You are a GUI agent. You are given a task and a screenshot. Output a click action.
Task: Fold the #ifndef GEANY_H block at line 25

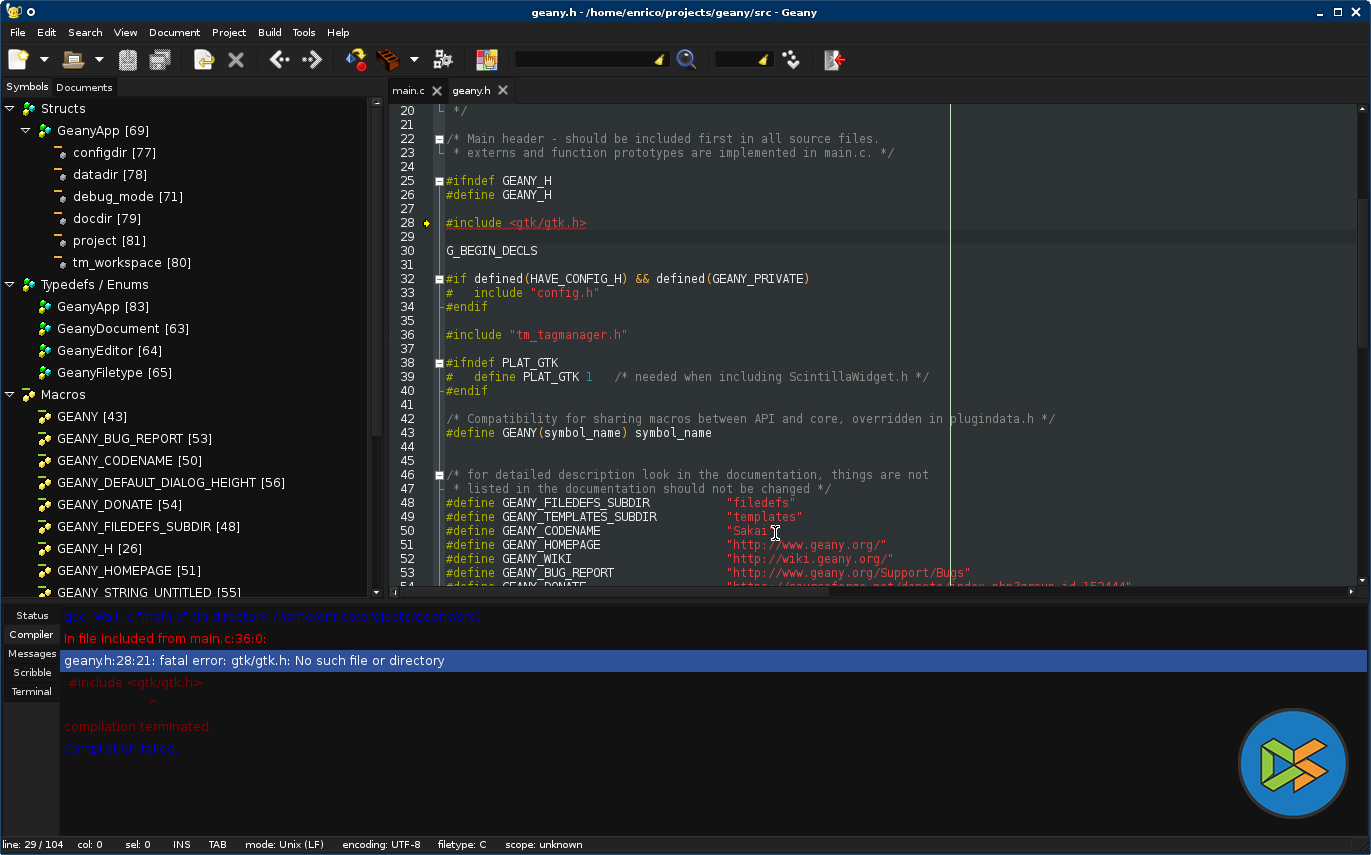[x=439, y=181]
